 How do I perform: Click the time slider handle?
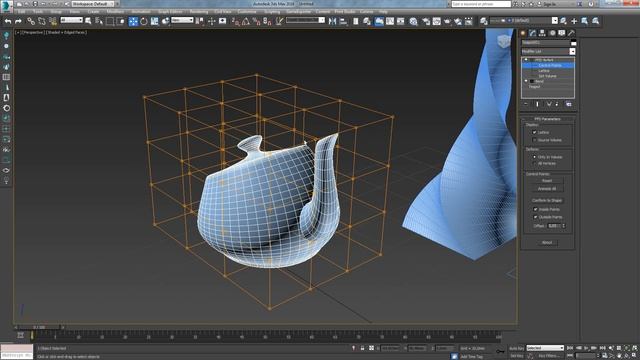(x=39, y=327)
